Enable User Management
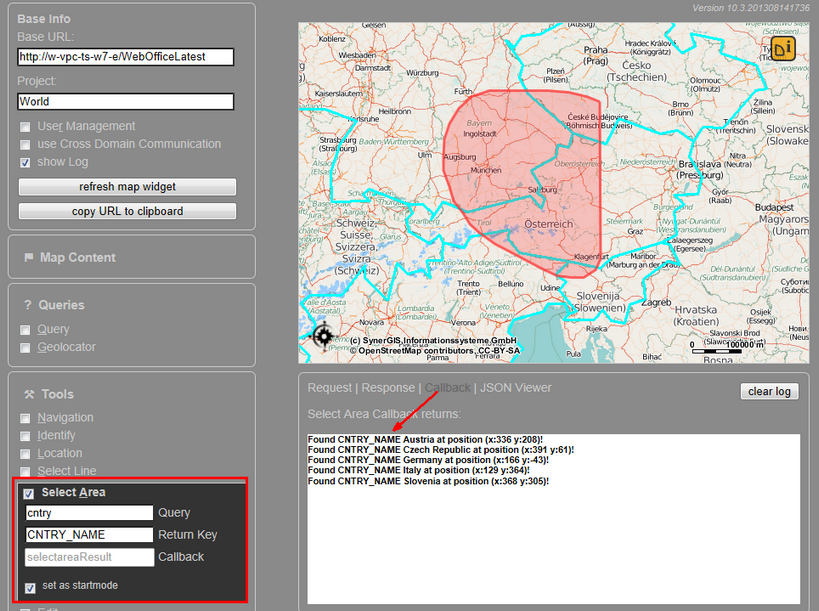 [x=24, y=126]
